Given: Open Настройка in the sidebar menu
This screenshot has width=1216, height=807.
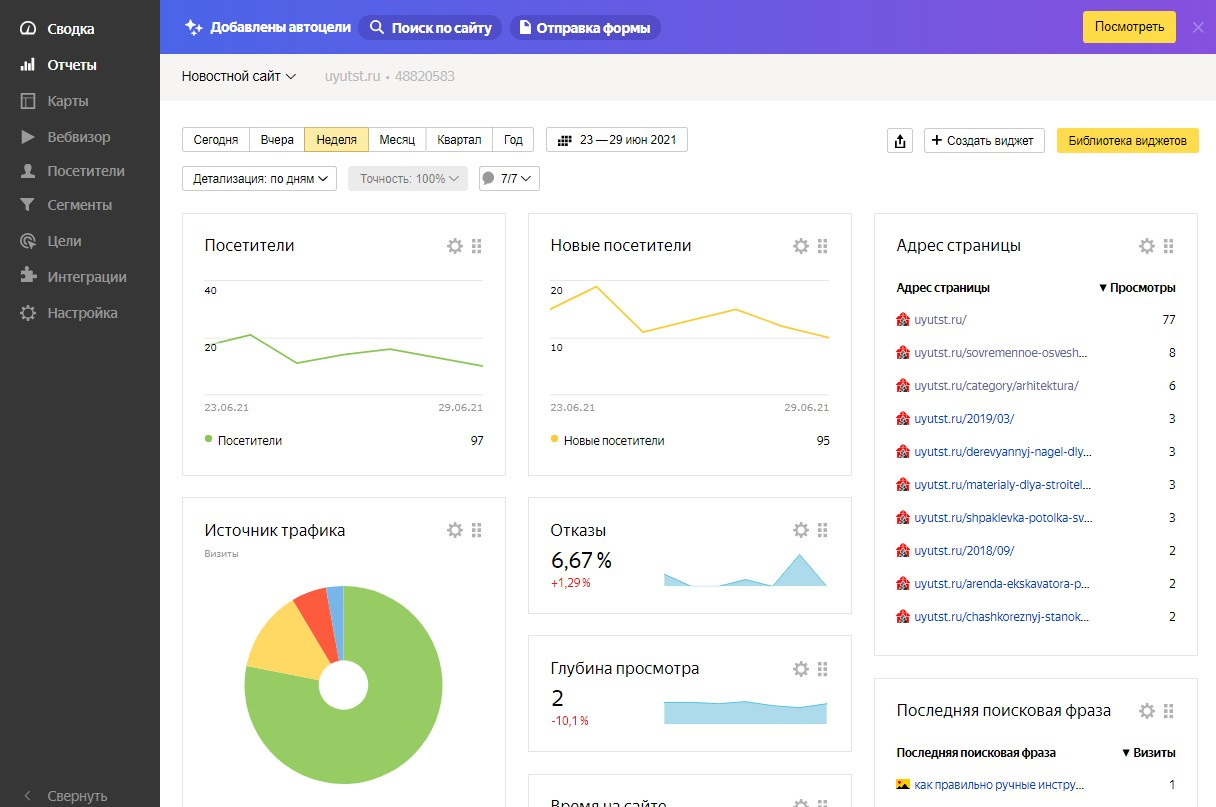Looking at the screenshot, I should (82, 313).
